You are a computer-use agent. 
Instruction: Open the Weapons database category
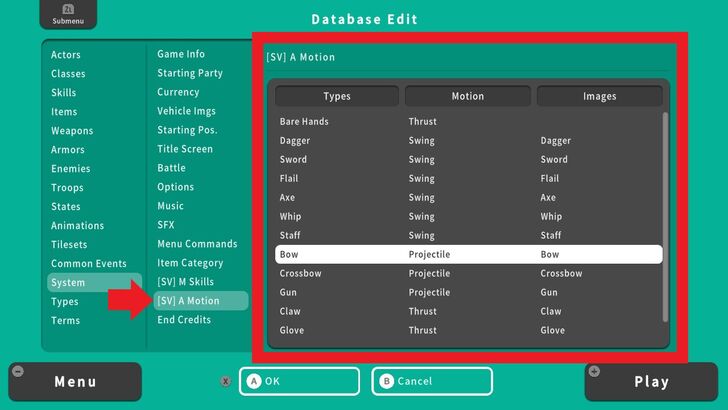tap(72, 131)
